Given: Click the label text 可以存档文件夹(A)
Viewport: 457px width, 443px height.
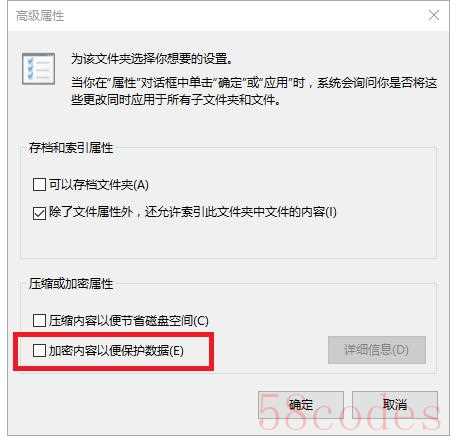Looking at the screenshot, I should click(99, 184).
